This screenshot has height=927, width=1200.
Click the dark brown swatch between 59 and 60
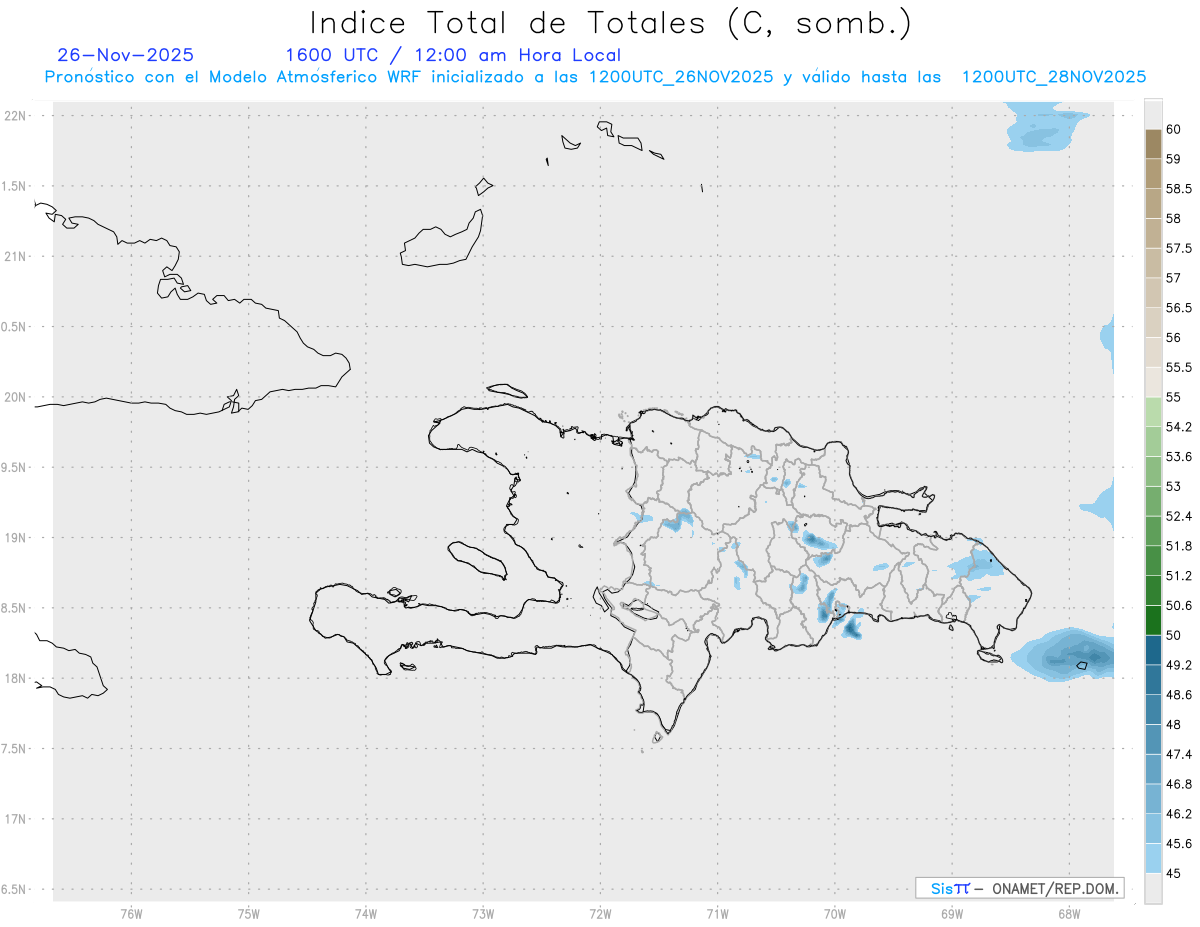1153,144
